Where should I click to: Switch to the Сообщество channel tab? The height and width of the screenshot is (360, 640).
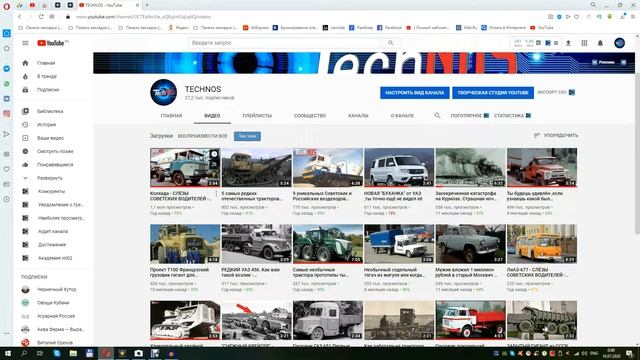(x=310, y=116)
